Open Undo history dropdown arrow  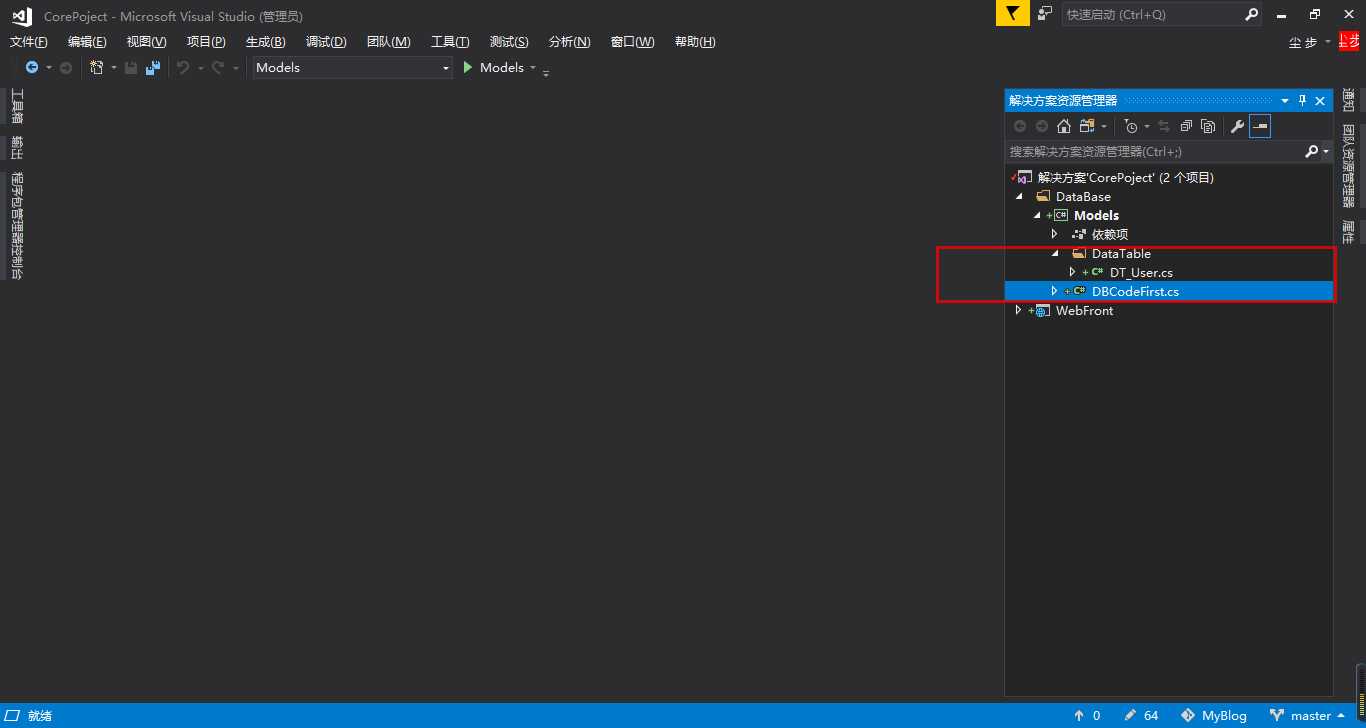[201, 68]
